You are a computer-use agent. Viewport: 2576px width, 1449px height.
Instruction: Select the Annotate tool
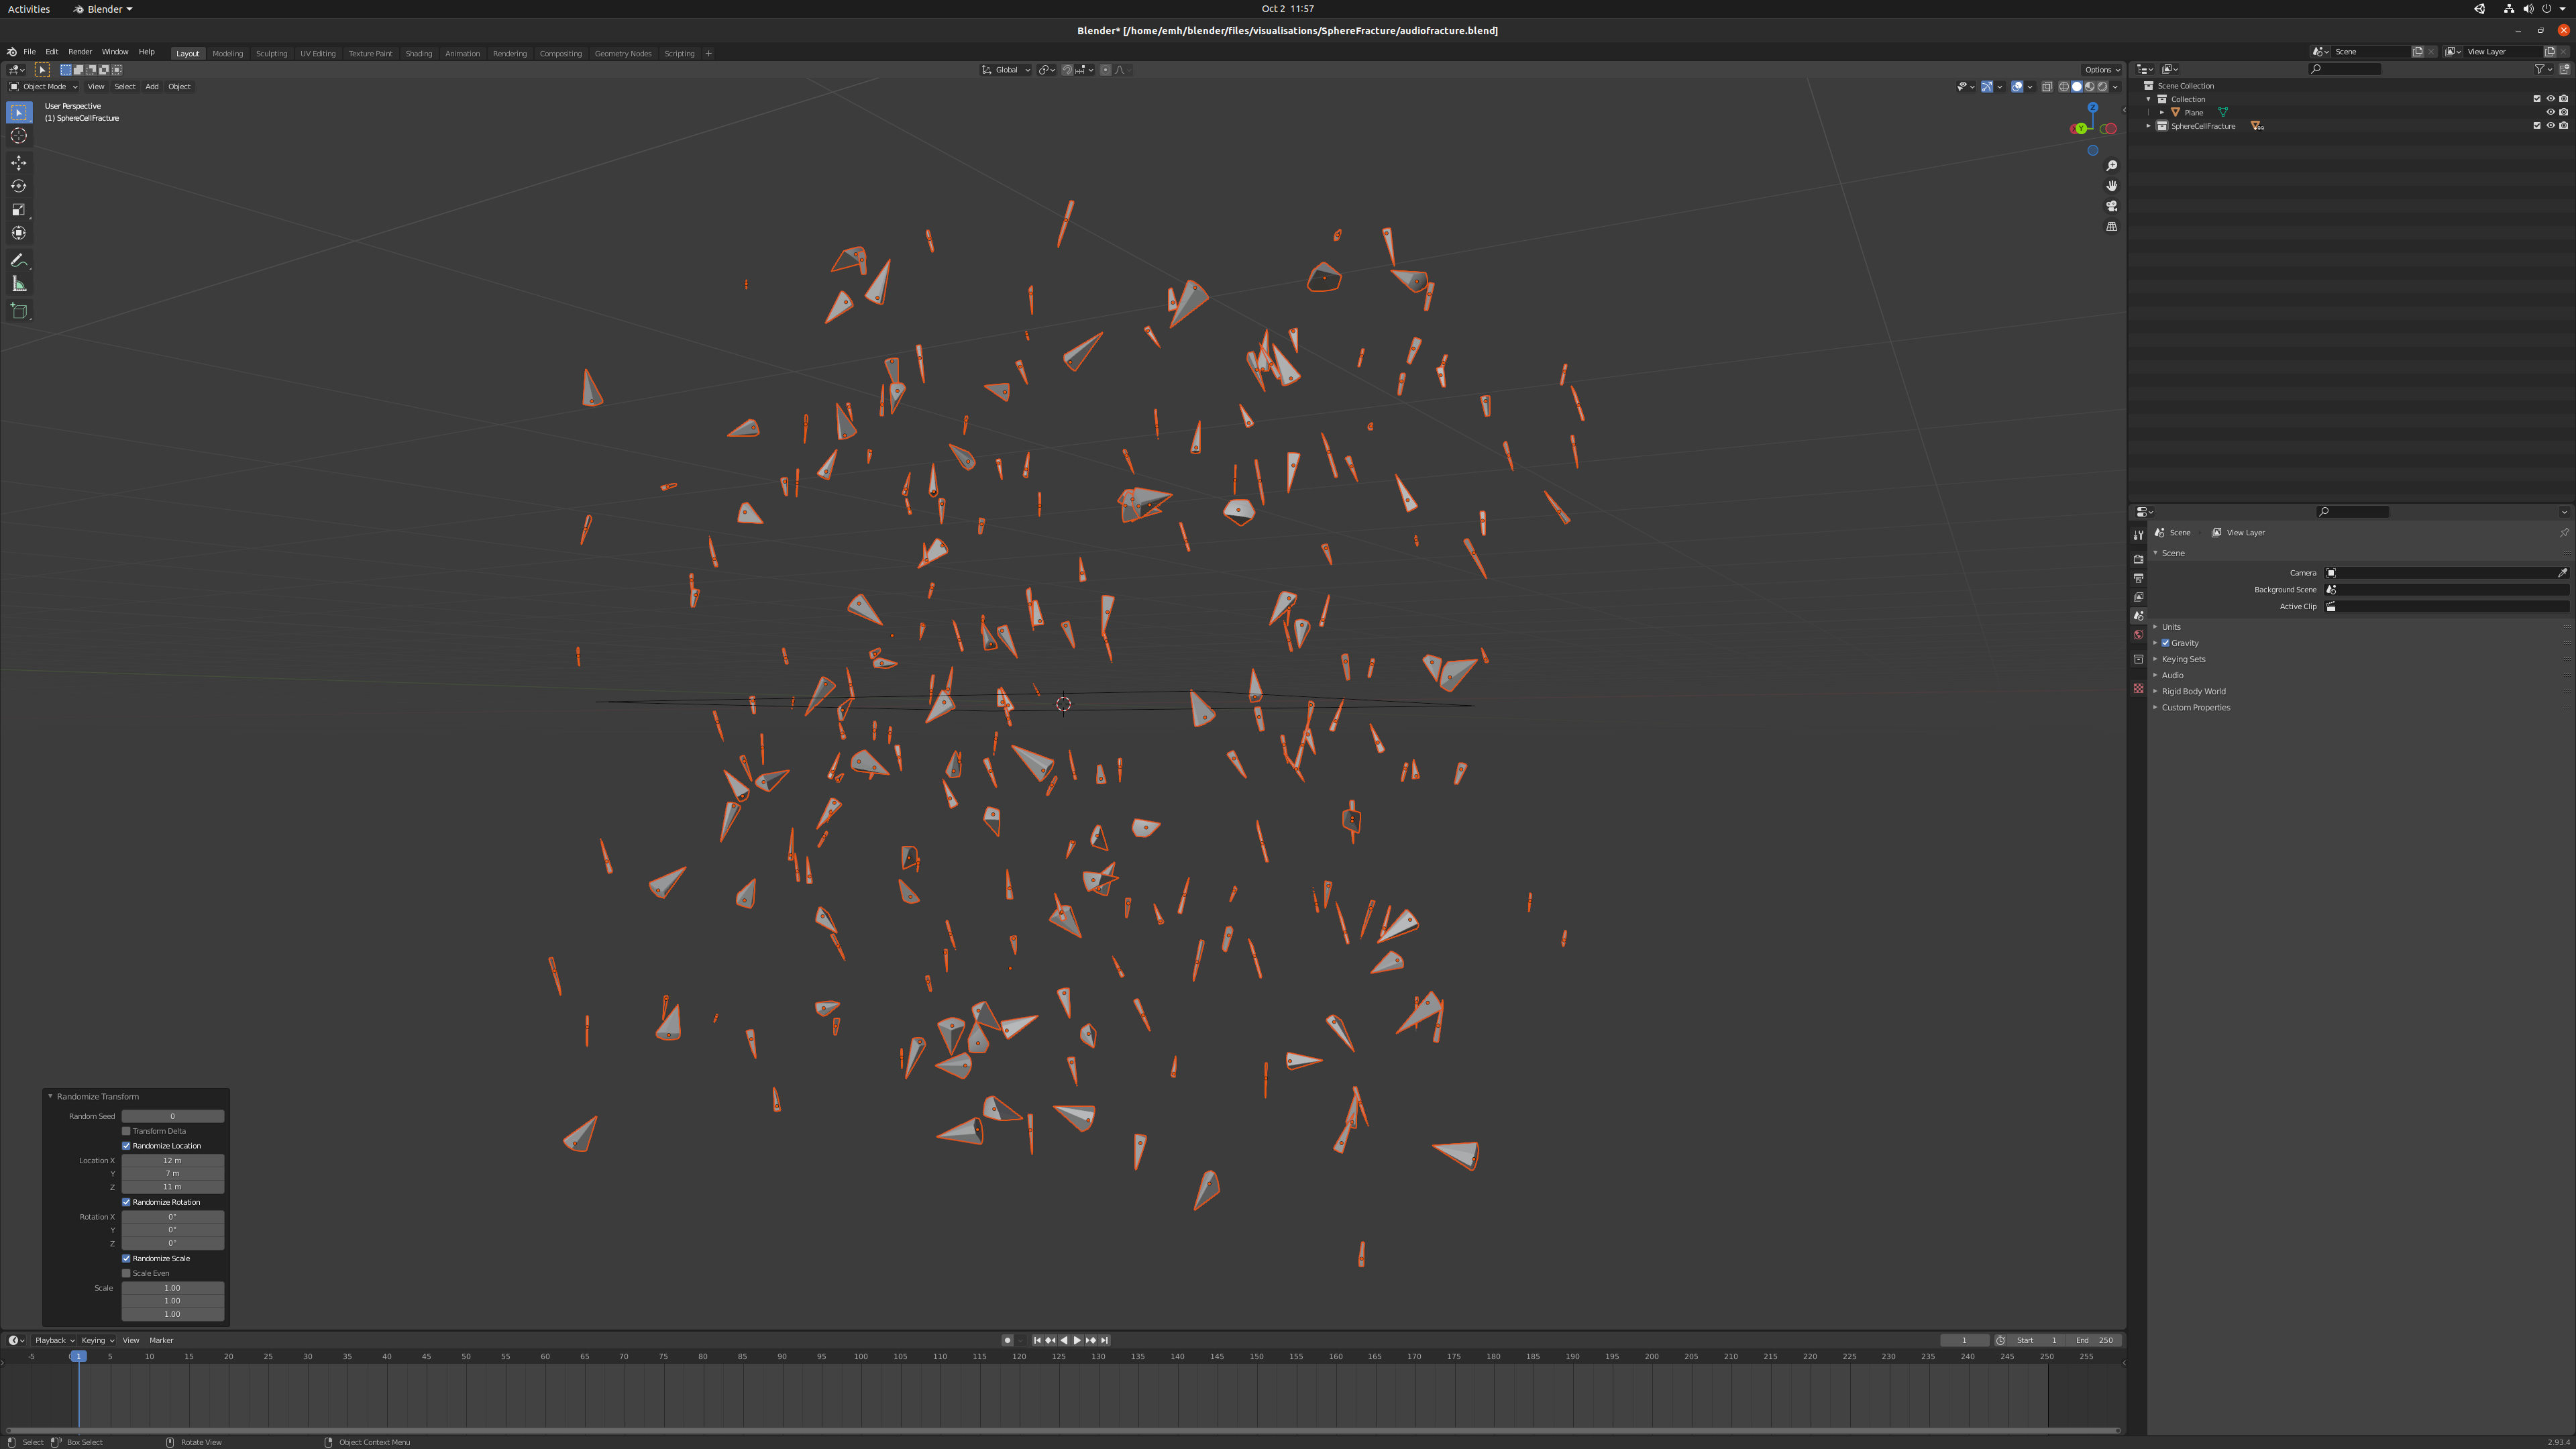click(x=19, y=260)
